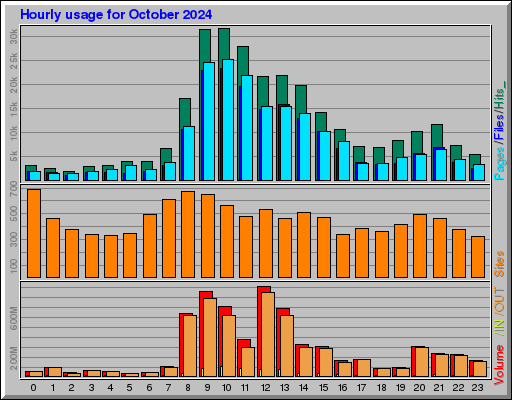Click the hour 12 axis label
This screenshot has width=512, height=400.
coord(265,388)
